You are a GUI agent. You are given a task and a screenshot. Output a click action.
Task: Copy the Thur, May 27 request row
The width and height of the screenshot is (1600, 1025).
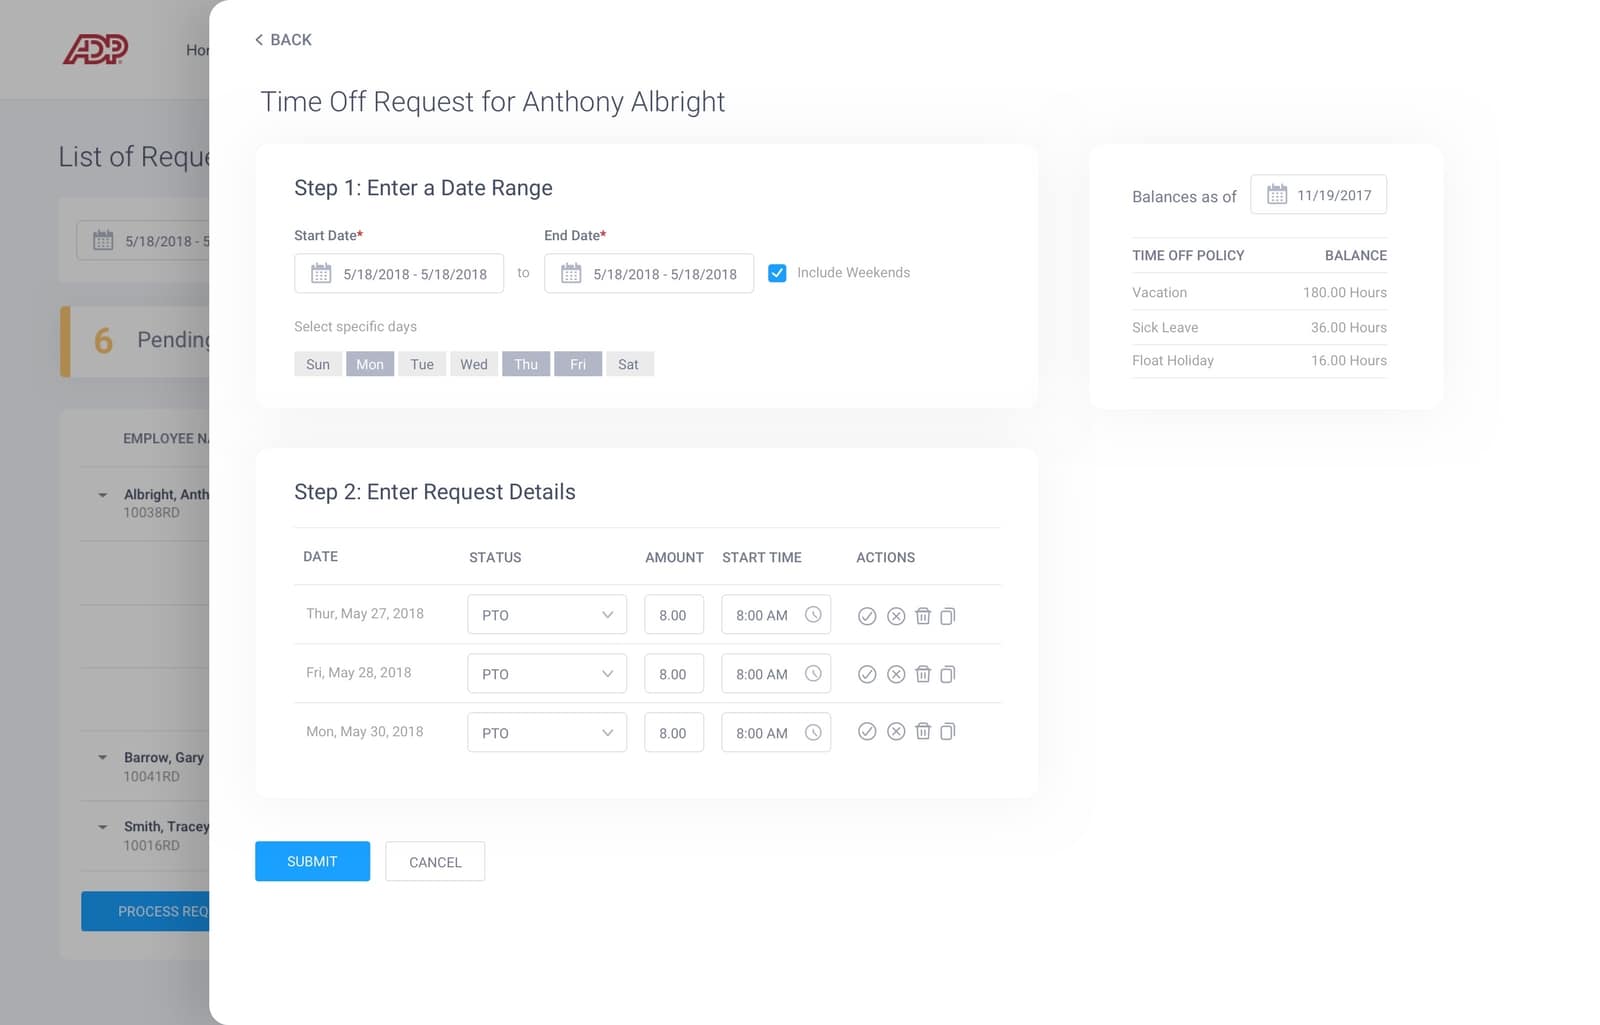click(x=947, y=616)
